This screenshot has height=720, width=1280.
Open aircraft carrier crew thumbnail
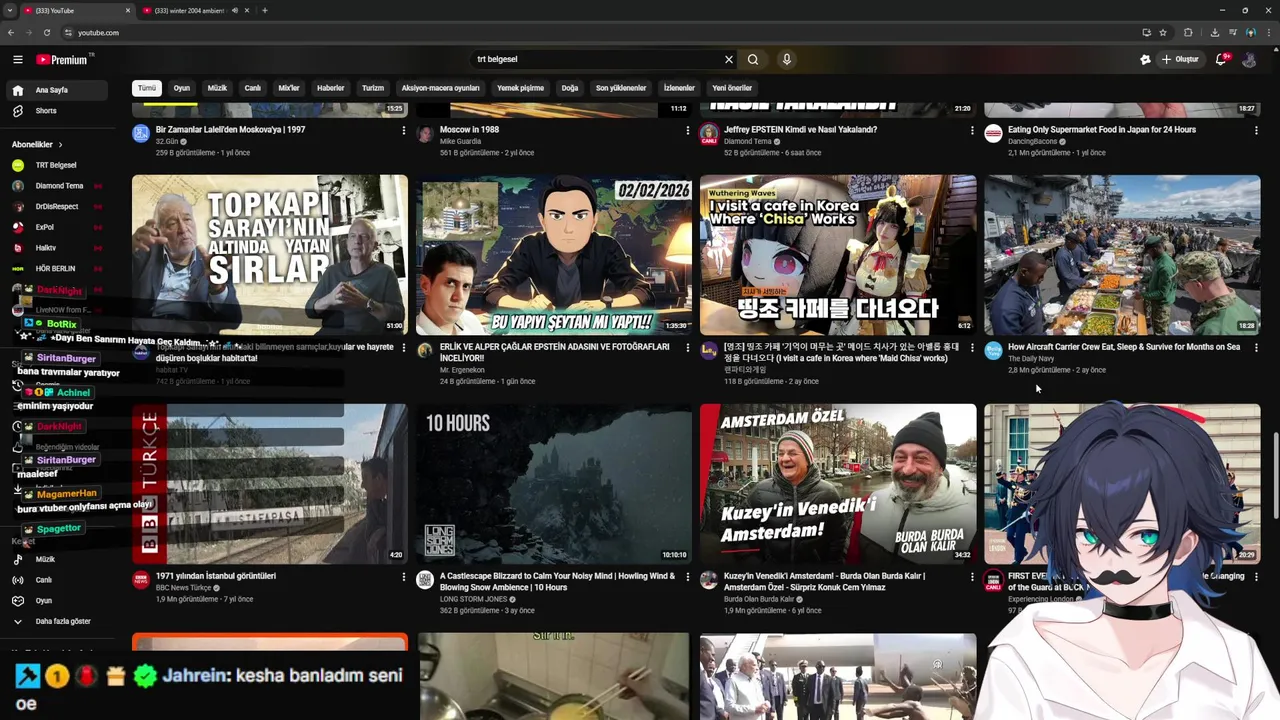coord(1122,255)
